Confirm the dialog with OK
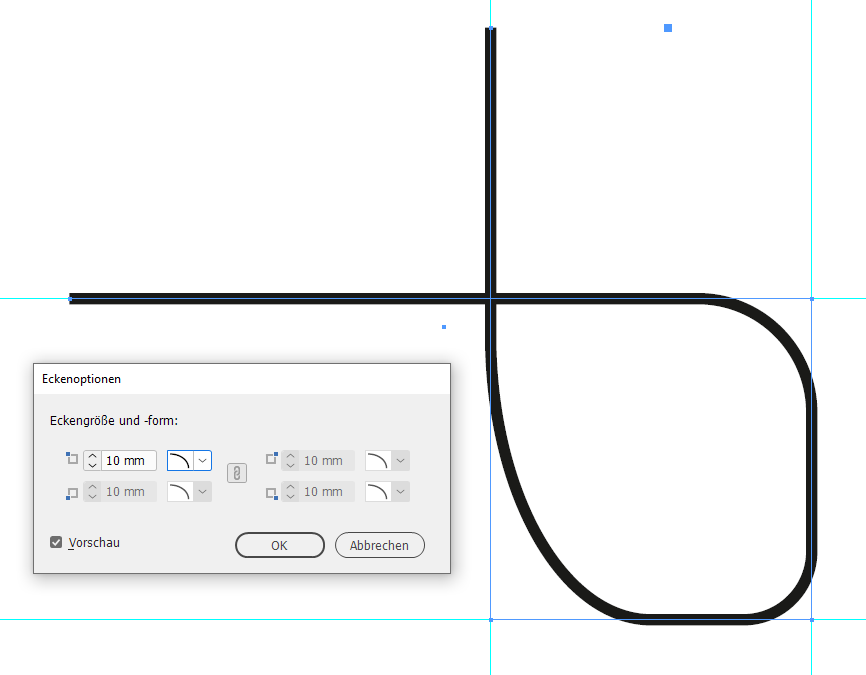Viewport: 866px width, 675px height. [279, 545]
